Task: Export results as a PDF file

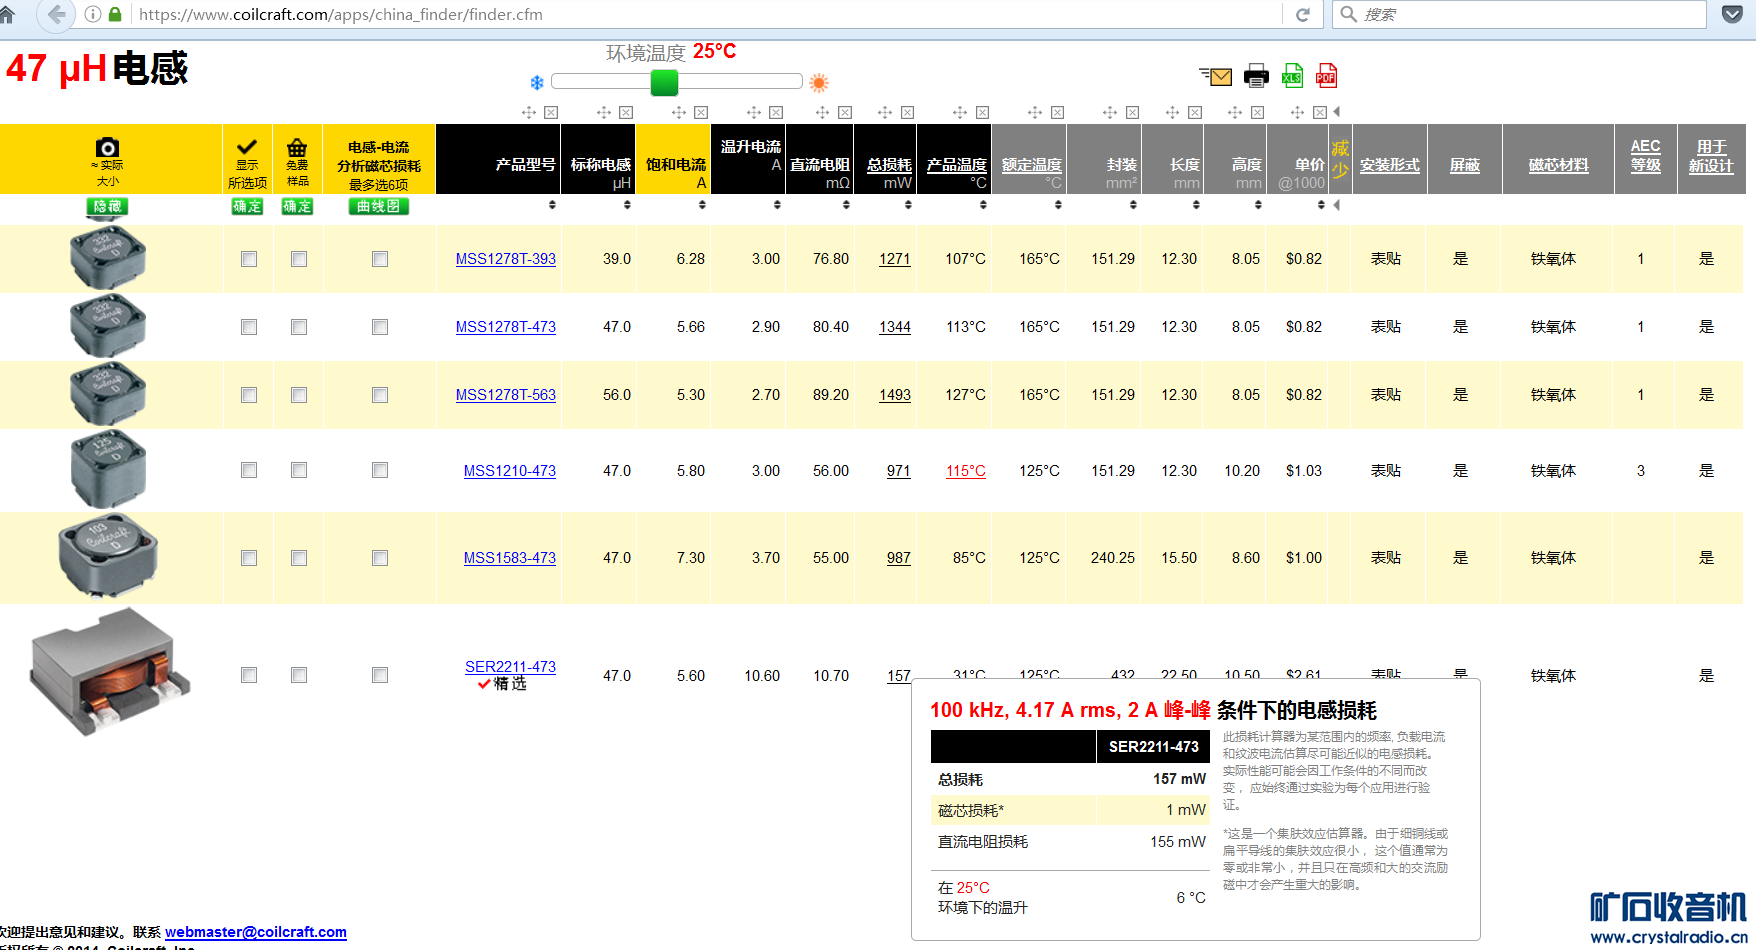Action: point(1326,75)
